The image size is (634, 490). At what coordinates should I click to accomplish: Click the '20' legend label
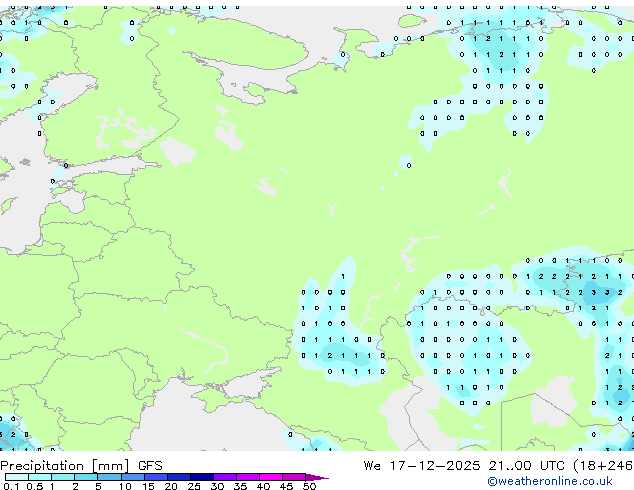point(171,486)
